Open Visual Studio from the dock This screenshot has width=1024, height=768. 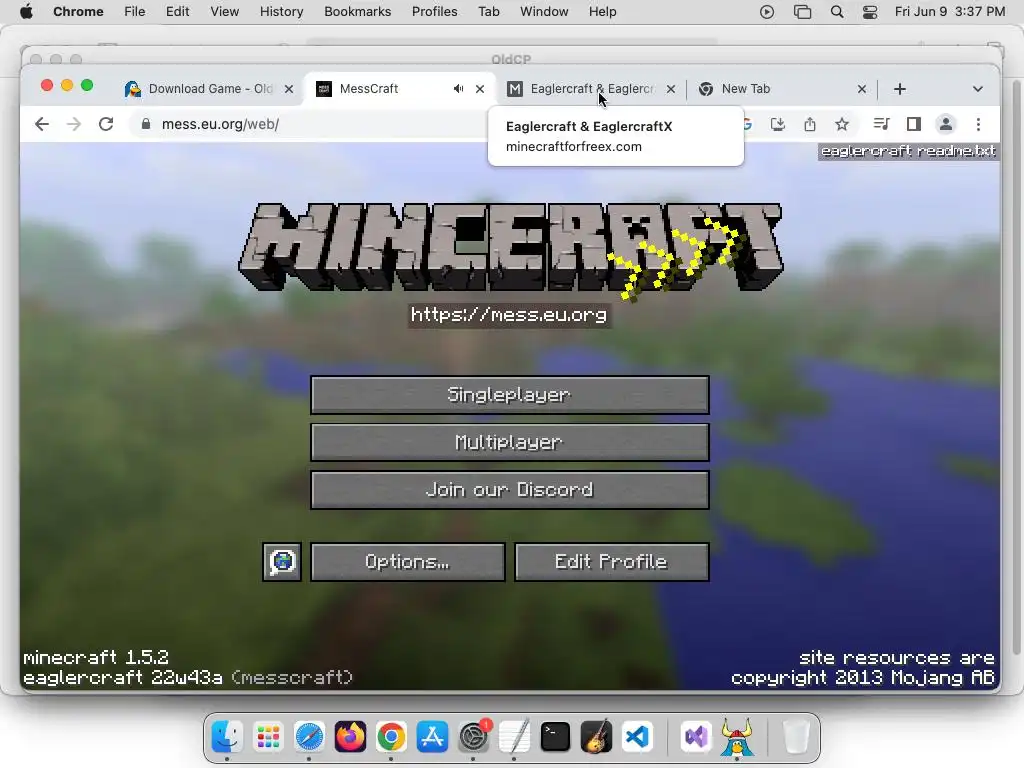point(696,737)
